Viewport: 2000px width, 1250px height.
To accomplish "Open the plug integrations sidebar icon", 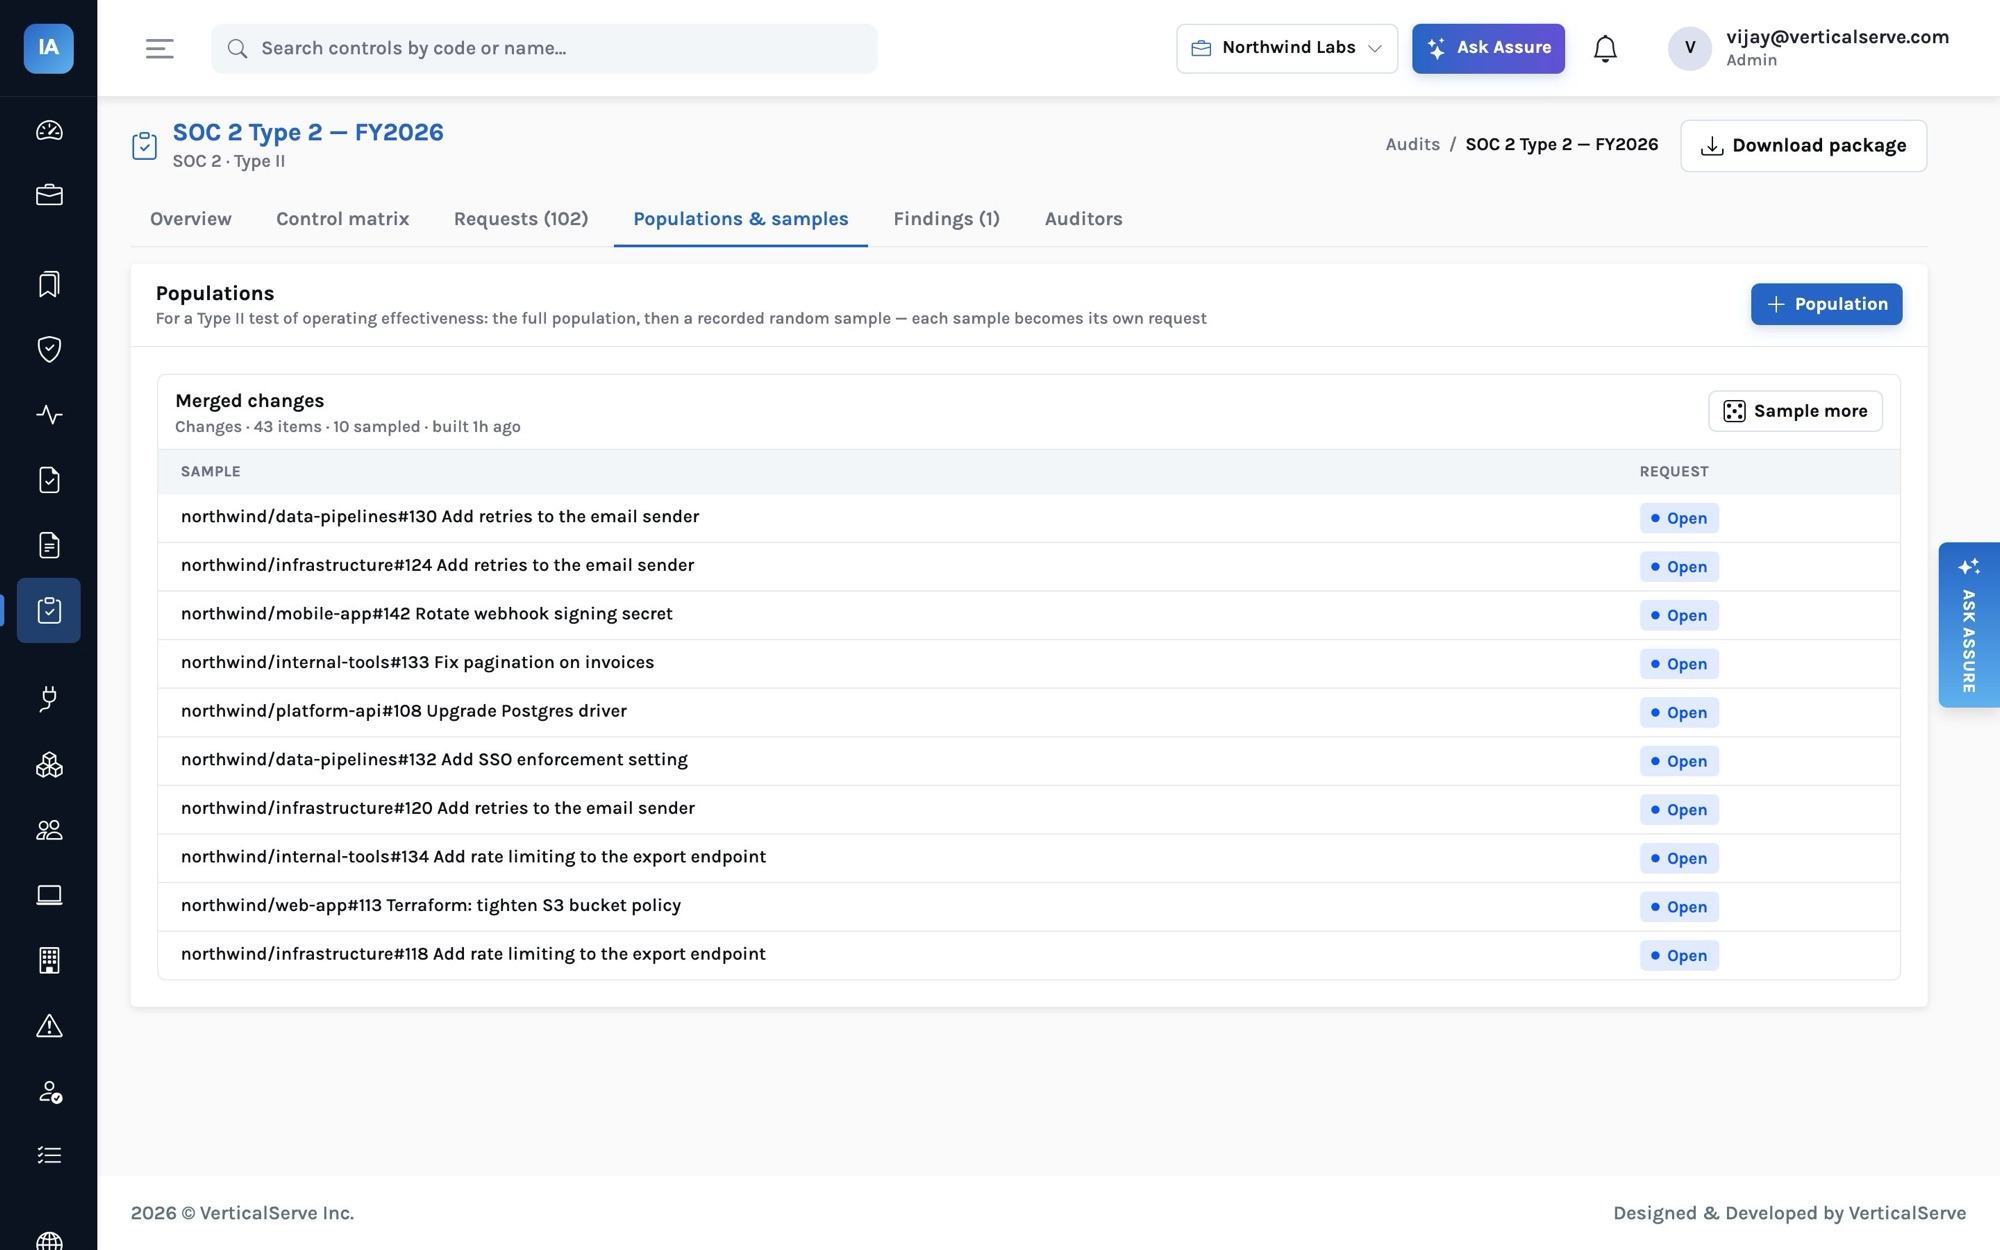I will point(49,699).
